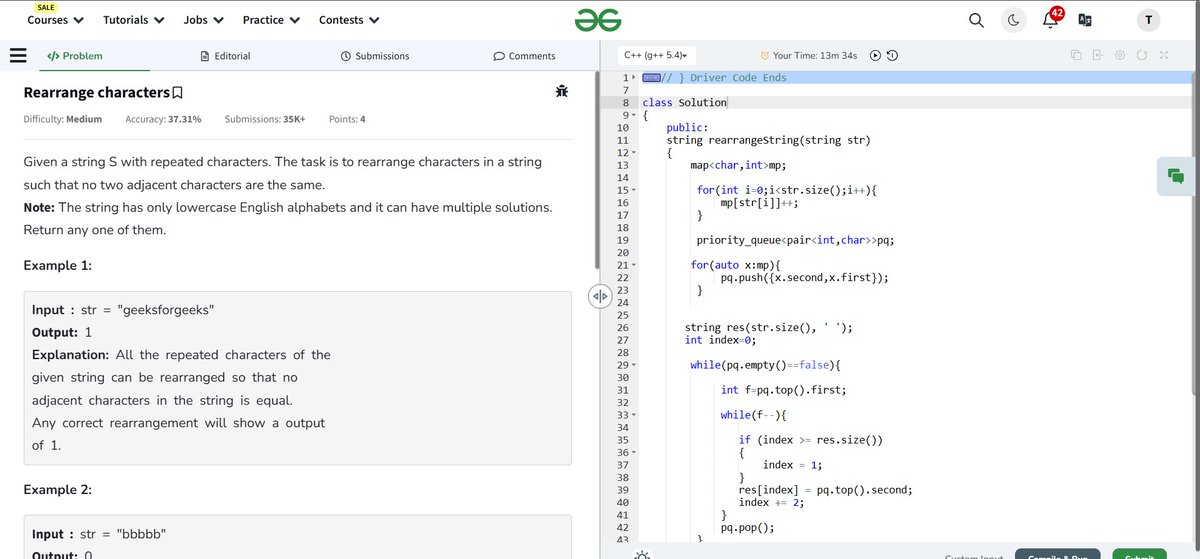Expand the Jobs menu
Viewport: 1200px width, 559px height.
pyautogui.click(x=203, y=20)
